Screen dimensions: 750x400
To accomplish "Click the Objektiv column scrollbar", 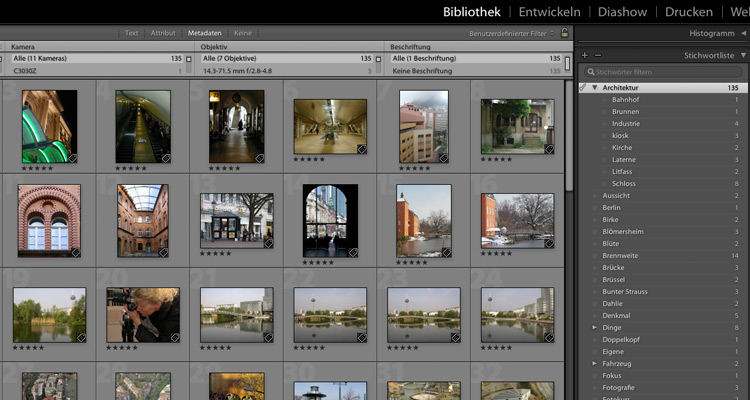I will pyautogui.click(x=378, y=64).
